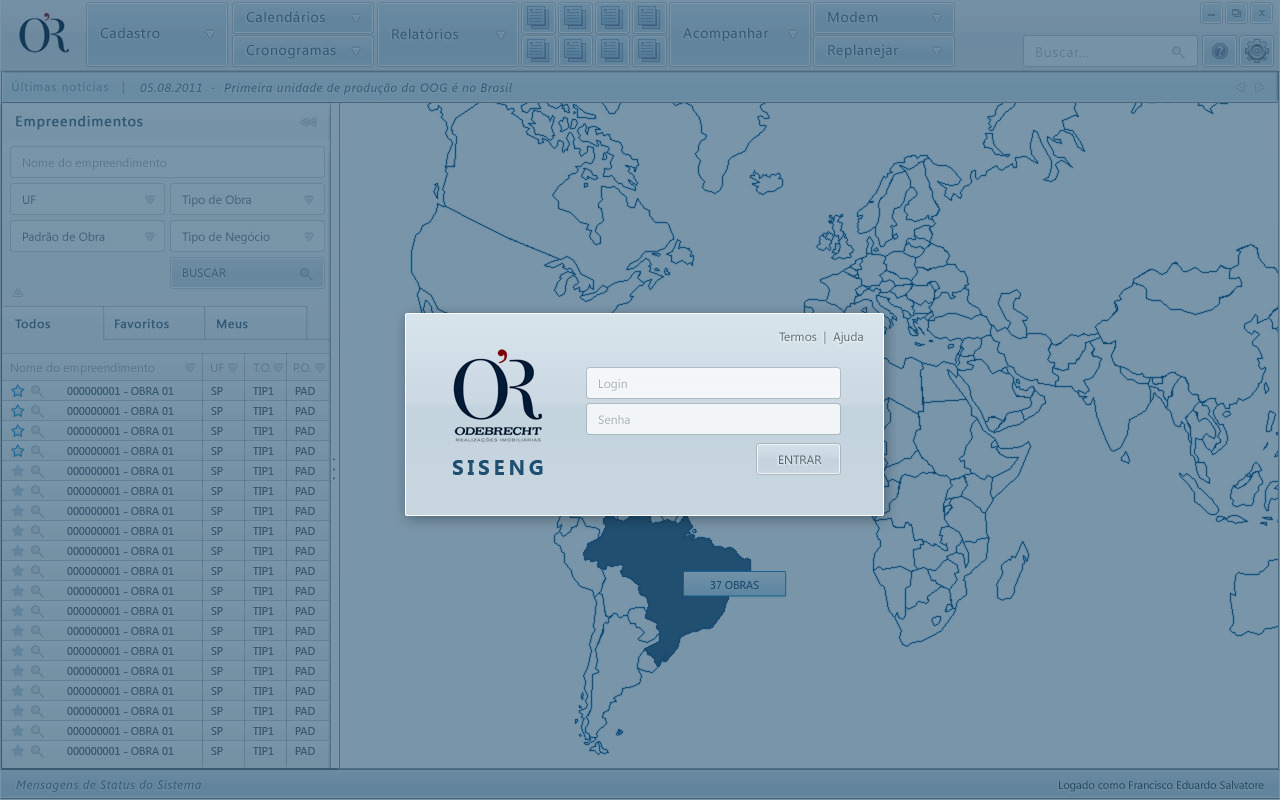Open the settings gear icon
1280x800 pixels.
click(x=1257, y=51)
